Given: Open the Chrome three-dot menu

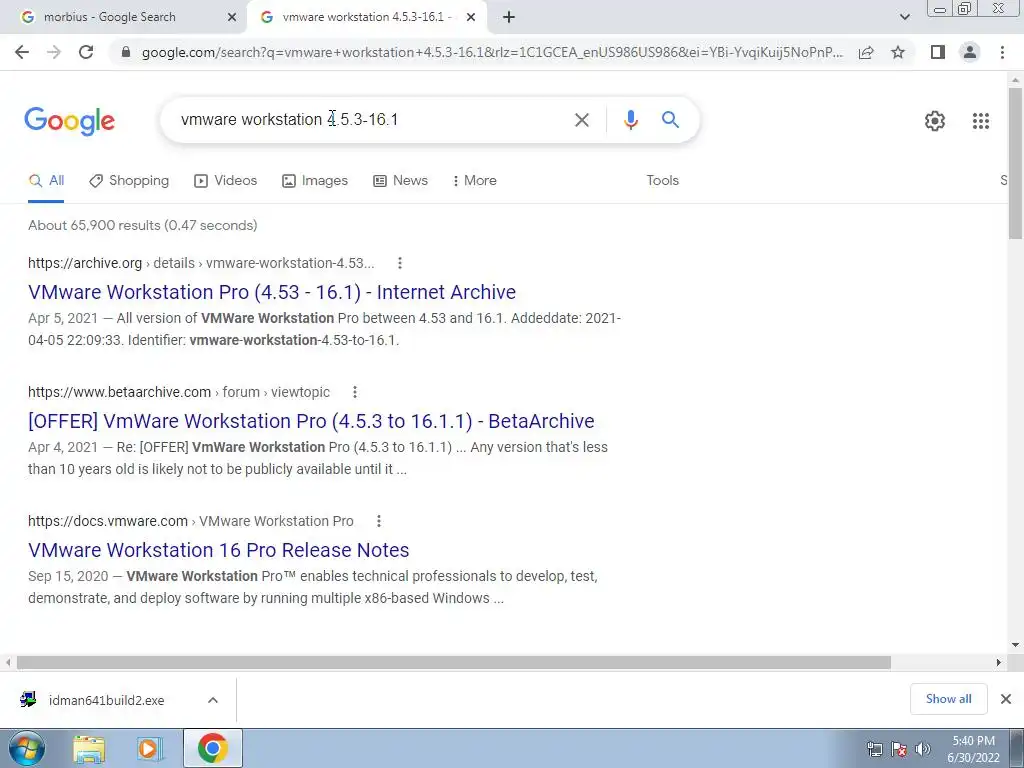Looking at the screenshot, I should (1002, 52).
